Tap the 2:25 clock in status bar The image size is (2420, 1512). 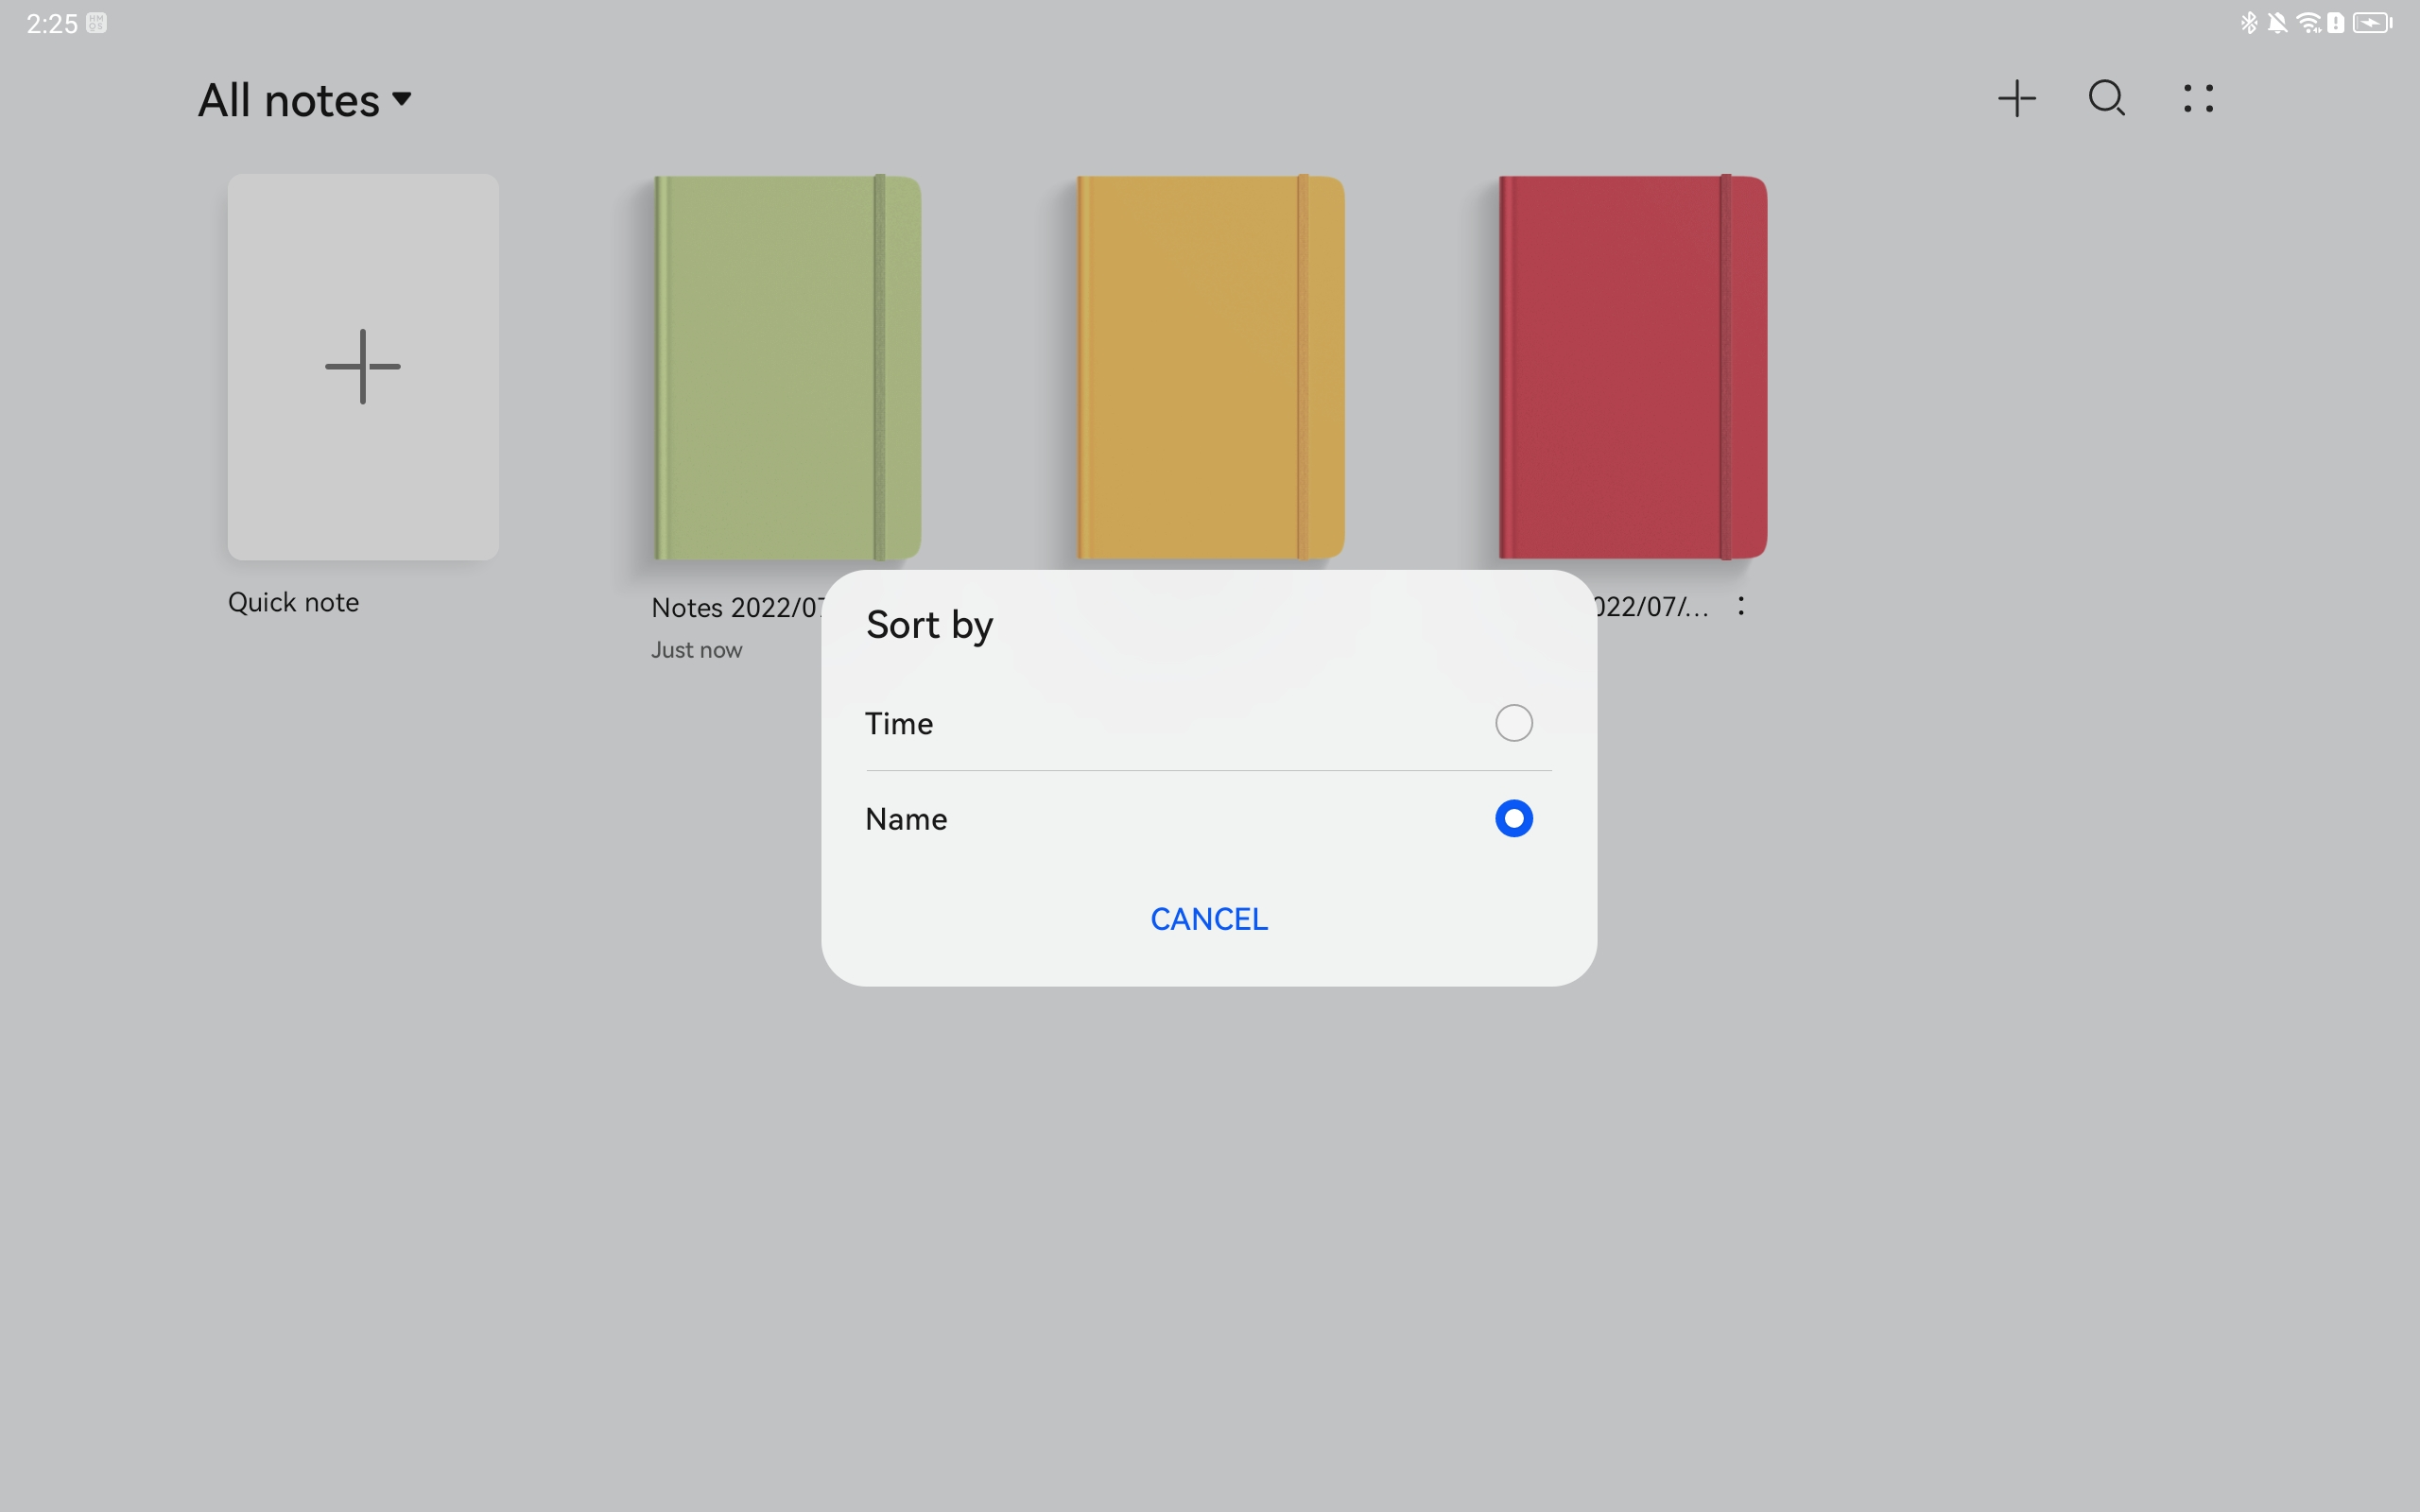[52, 23]
